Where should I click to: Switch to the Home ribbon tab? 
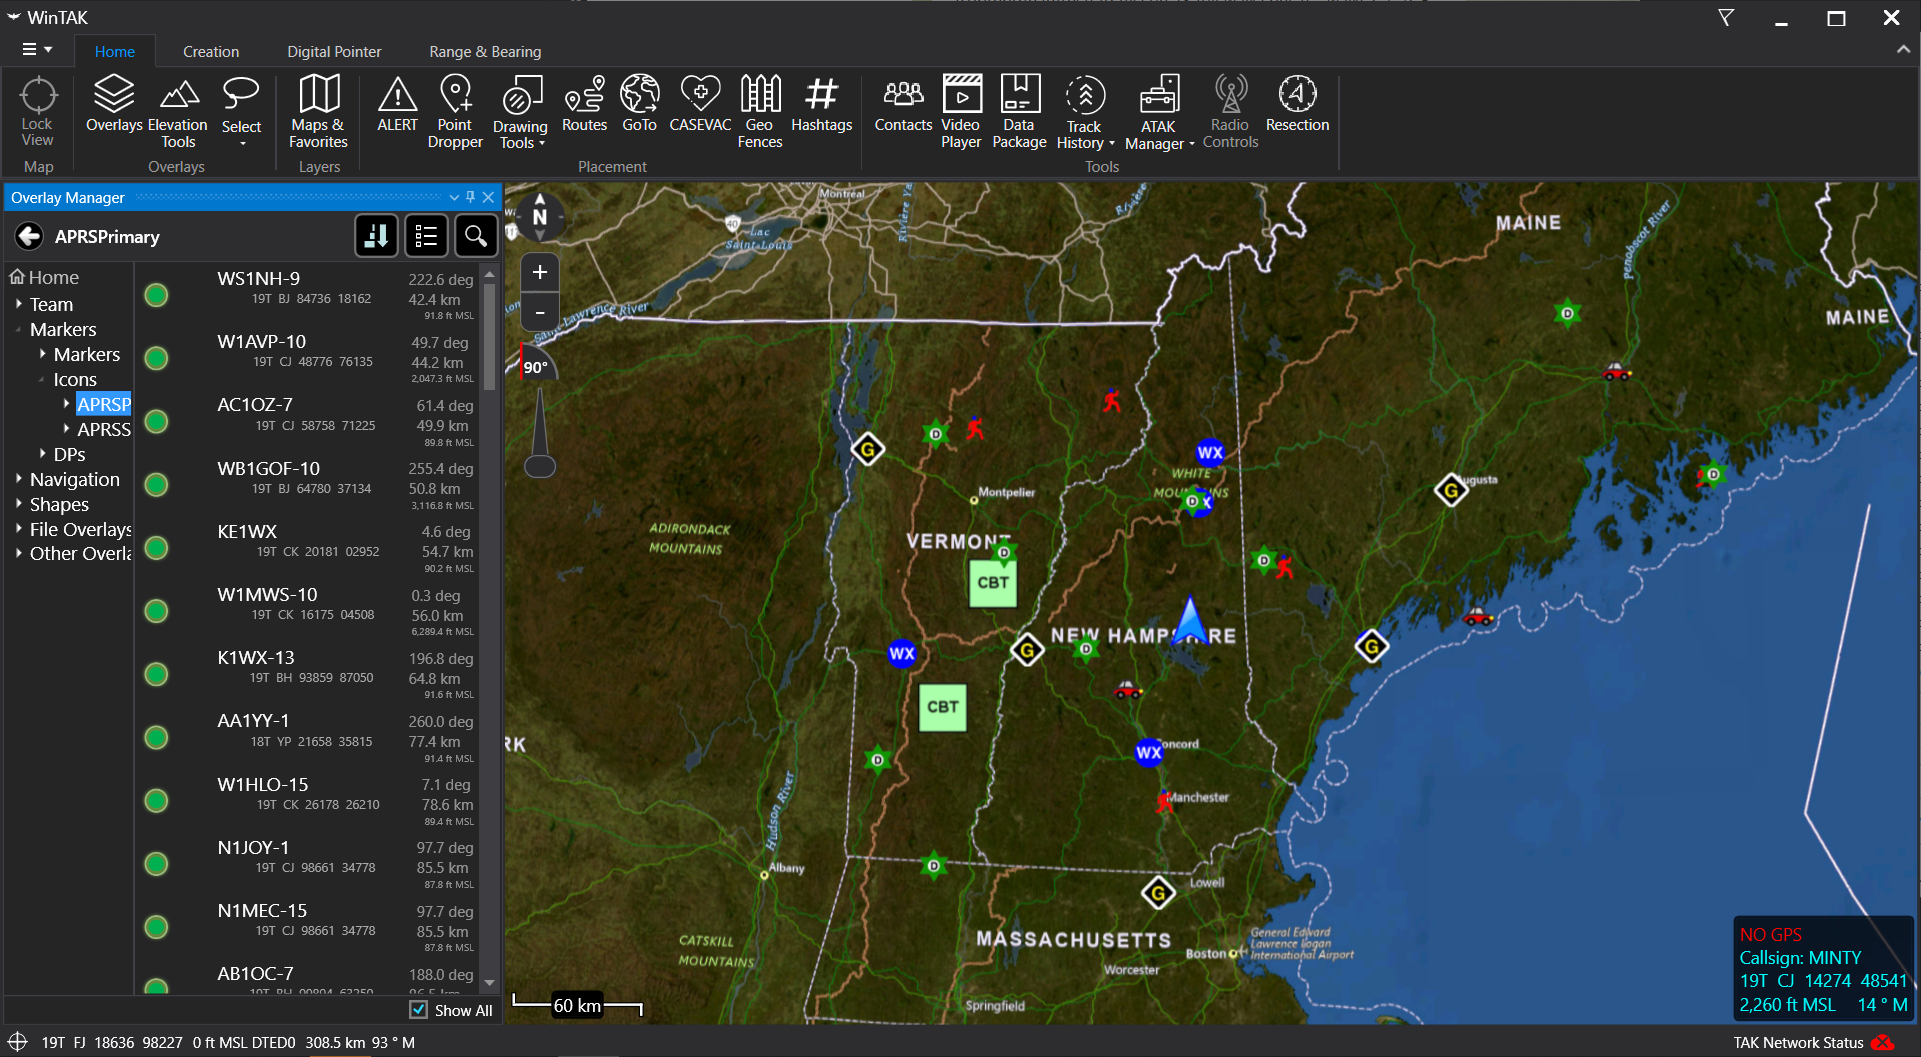pos(115,51)
